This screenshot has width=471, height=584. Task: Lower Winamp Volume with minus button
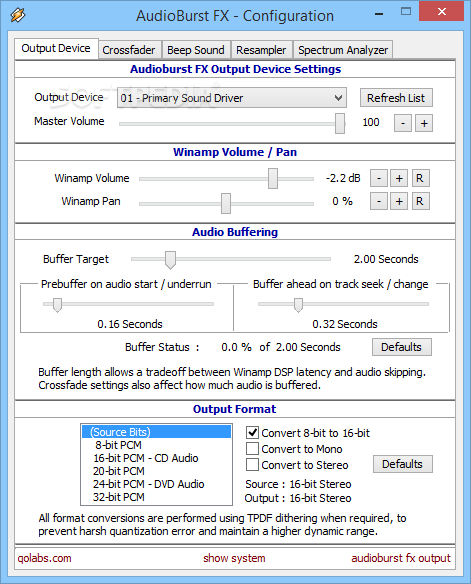(x=379, y=178)
